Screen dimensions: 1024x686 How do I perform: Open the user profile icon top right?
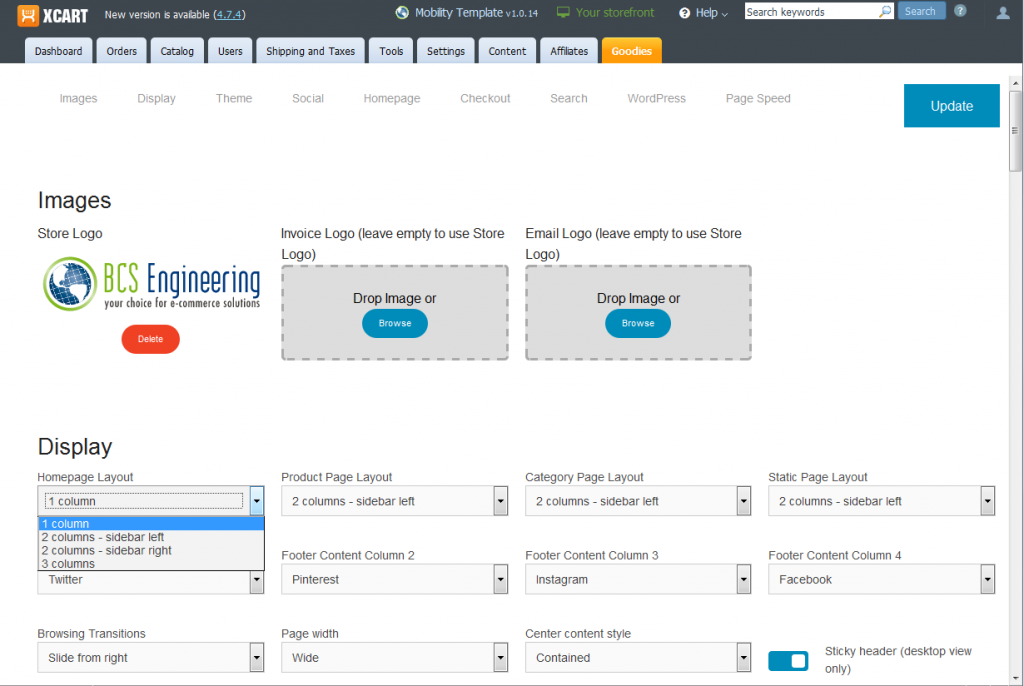click(x=1002, y=14)
